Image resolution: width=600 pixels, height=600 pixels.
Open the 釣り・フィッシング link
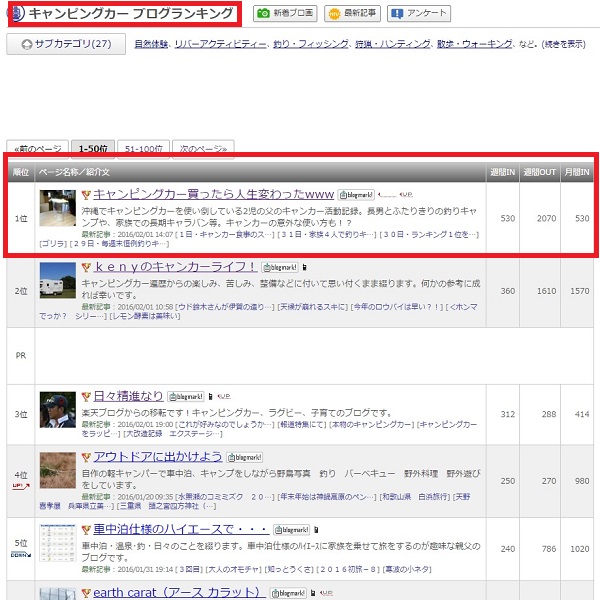[x=310, y=44]
